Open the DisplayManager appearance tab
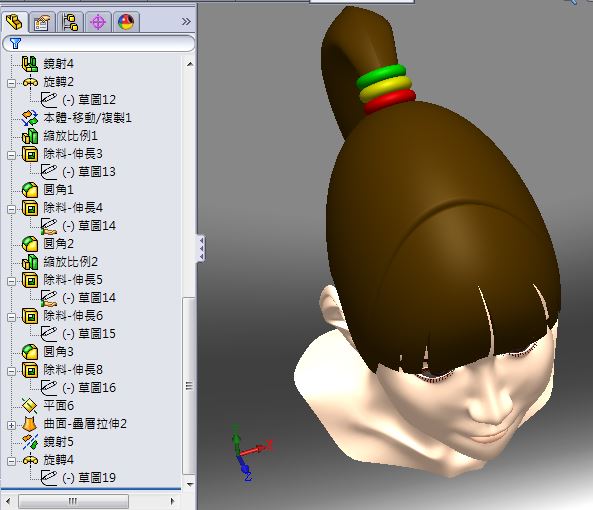This screenshot has width=593, height=510. [126, 22]
